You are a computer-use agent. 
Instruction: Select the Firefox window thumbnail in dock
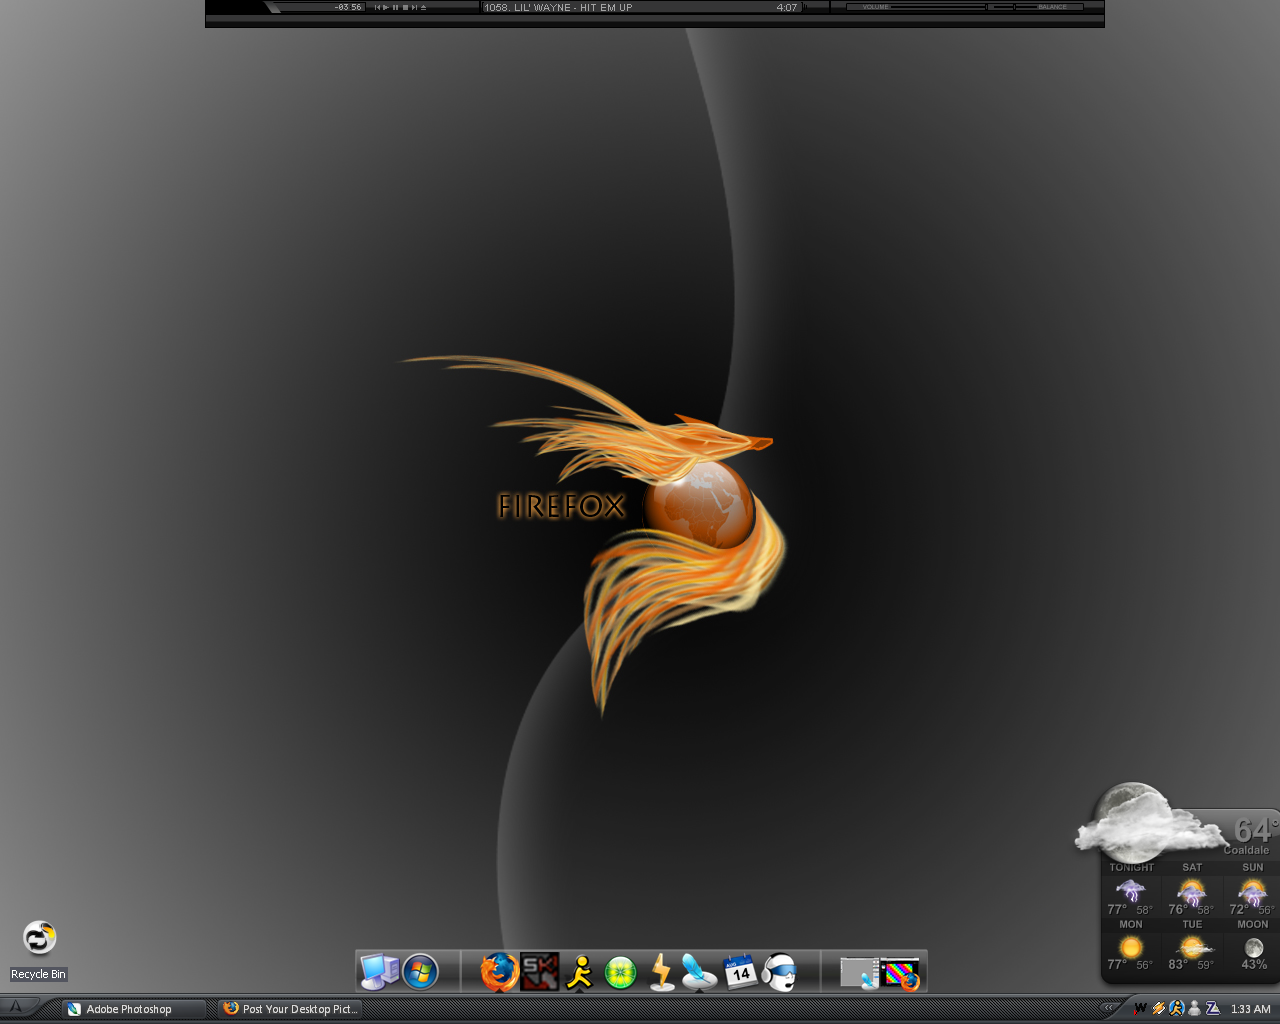900,973
